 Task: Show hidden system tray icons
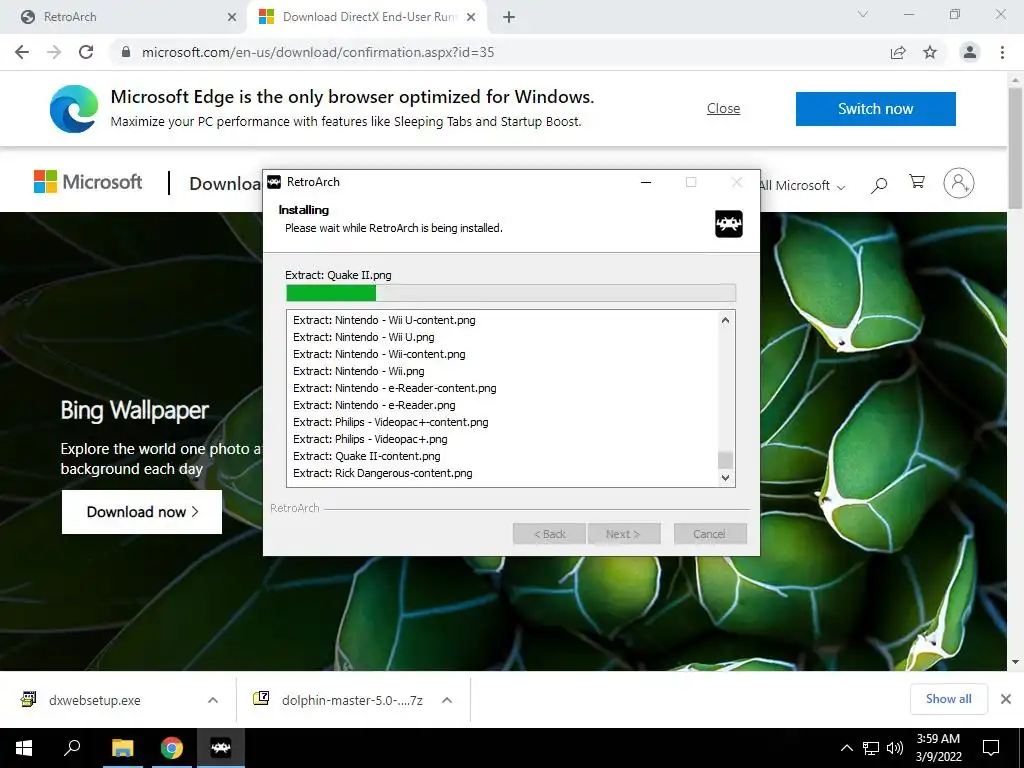tap(846, 748)
